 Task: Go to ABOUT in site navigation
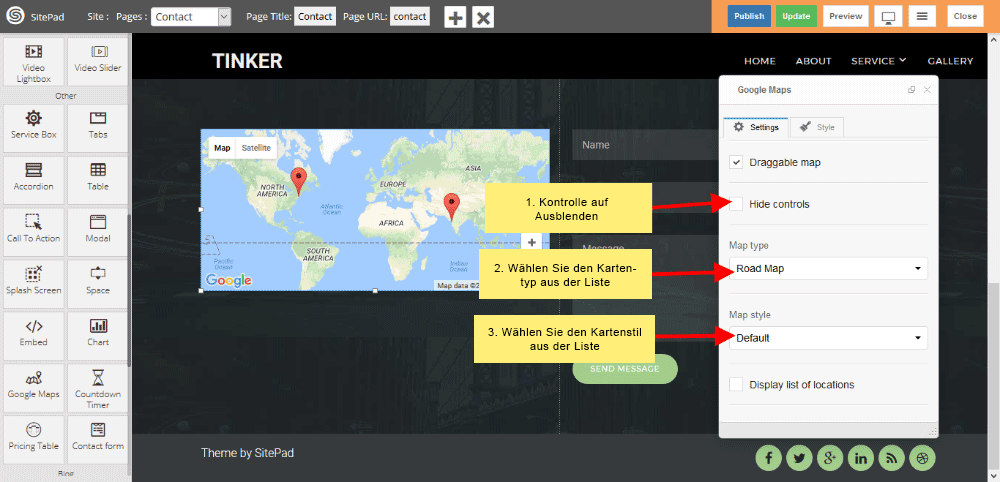pos(813,61)
